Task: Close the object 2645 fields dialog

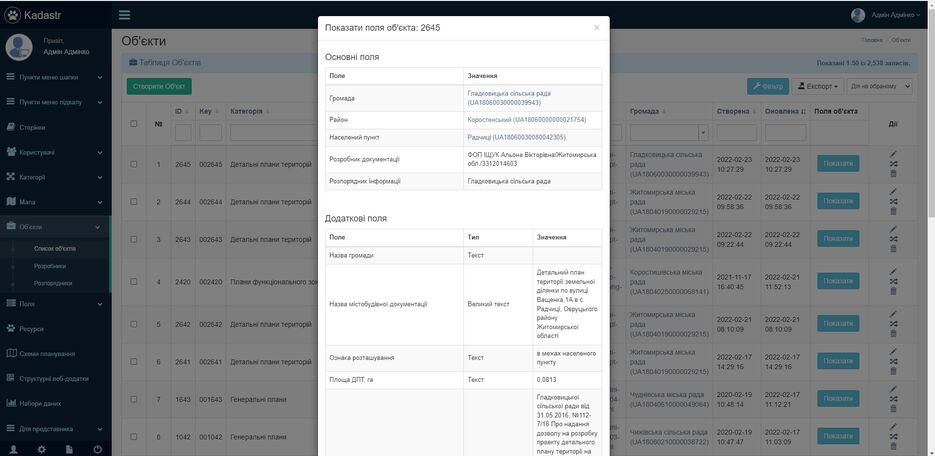Action: click(x=596, y=27)
